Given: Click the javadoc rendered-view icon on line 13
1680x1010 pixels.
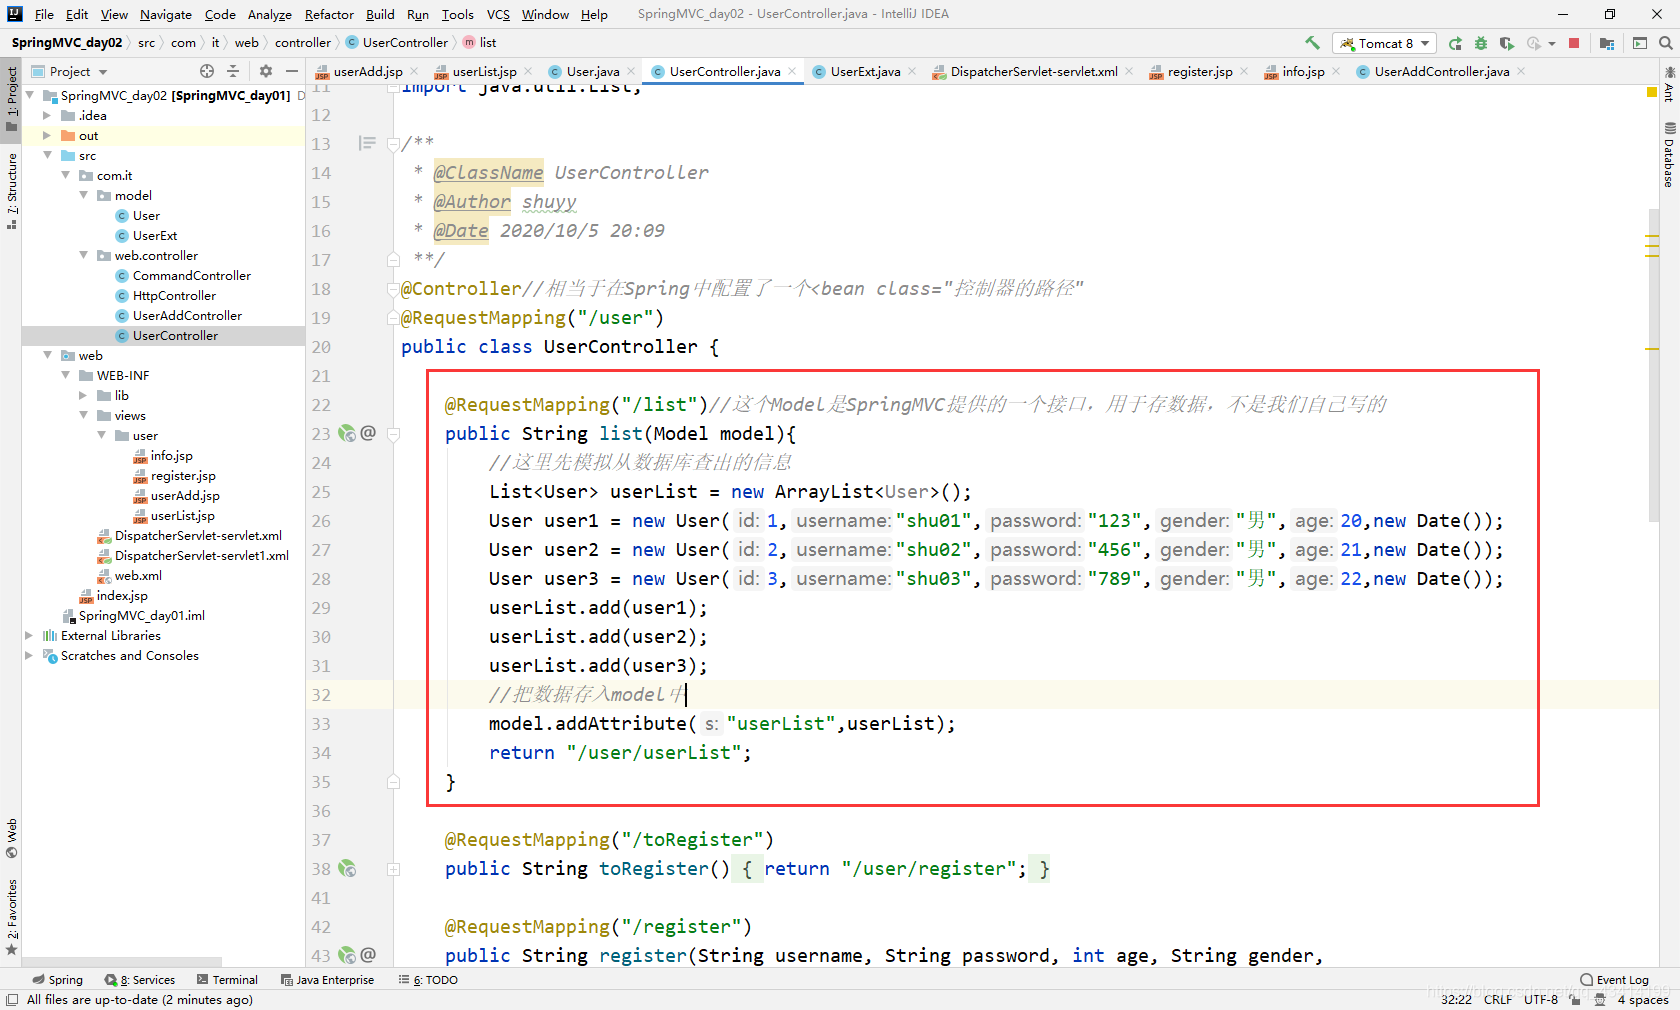Looking at the screenshot, I should click(x=367, y=143).
